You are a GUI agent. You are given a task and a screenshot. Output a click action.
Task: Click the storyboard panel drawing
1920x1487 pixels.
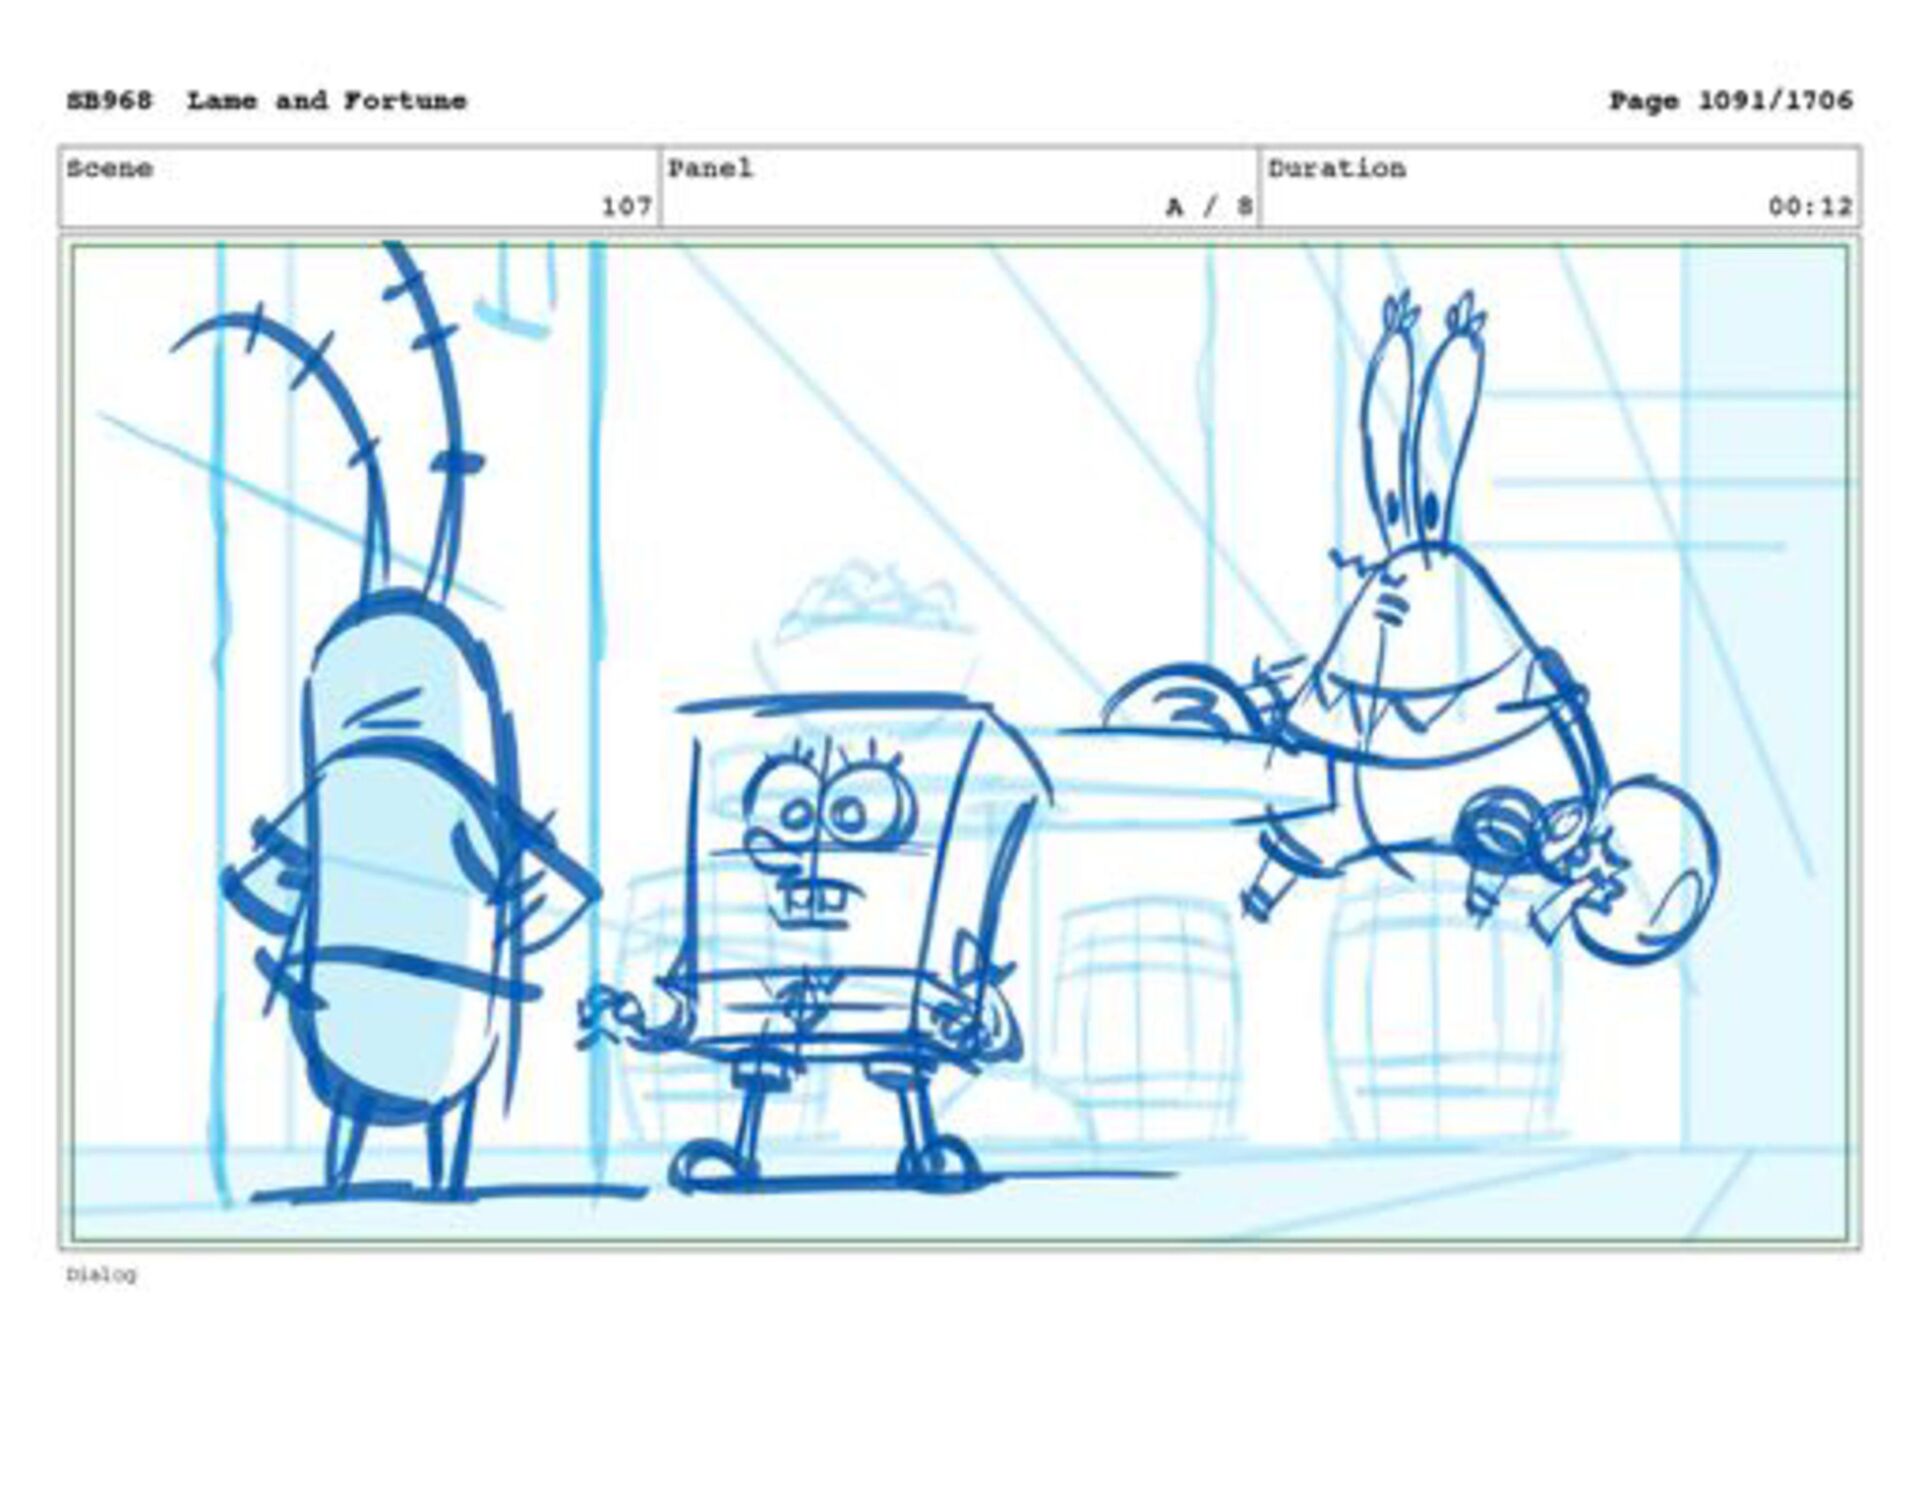[960, 743]
